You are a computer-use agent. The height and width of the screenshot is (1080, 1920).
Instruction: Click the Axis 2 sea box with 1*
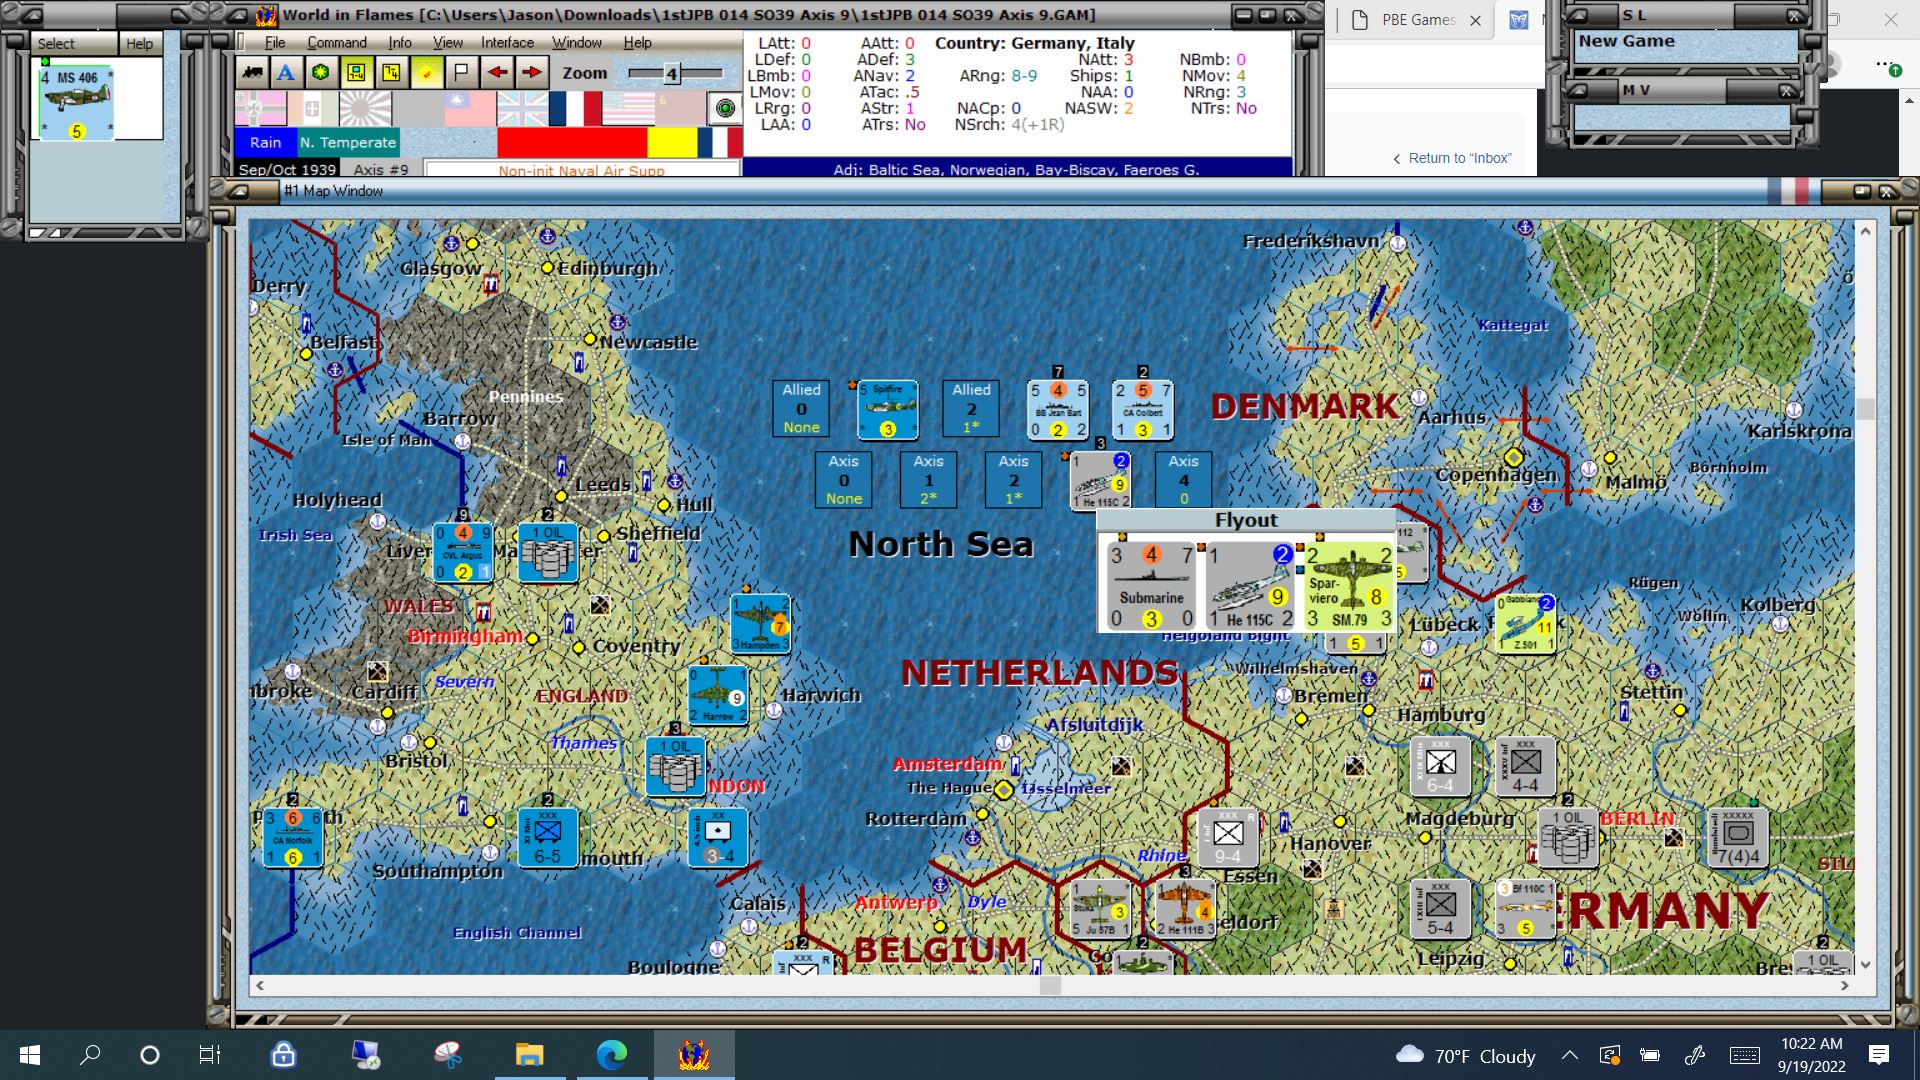[1013, 479]
